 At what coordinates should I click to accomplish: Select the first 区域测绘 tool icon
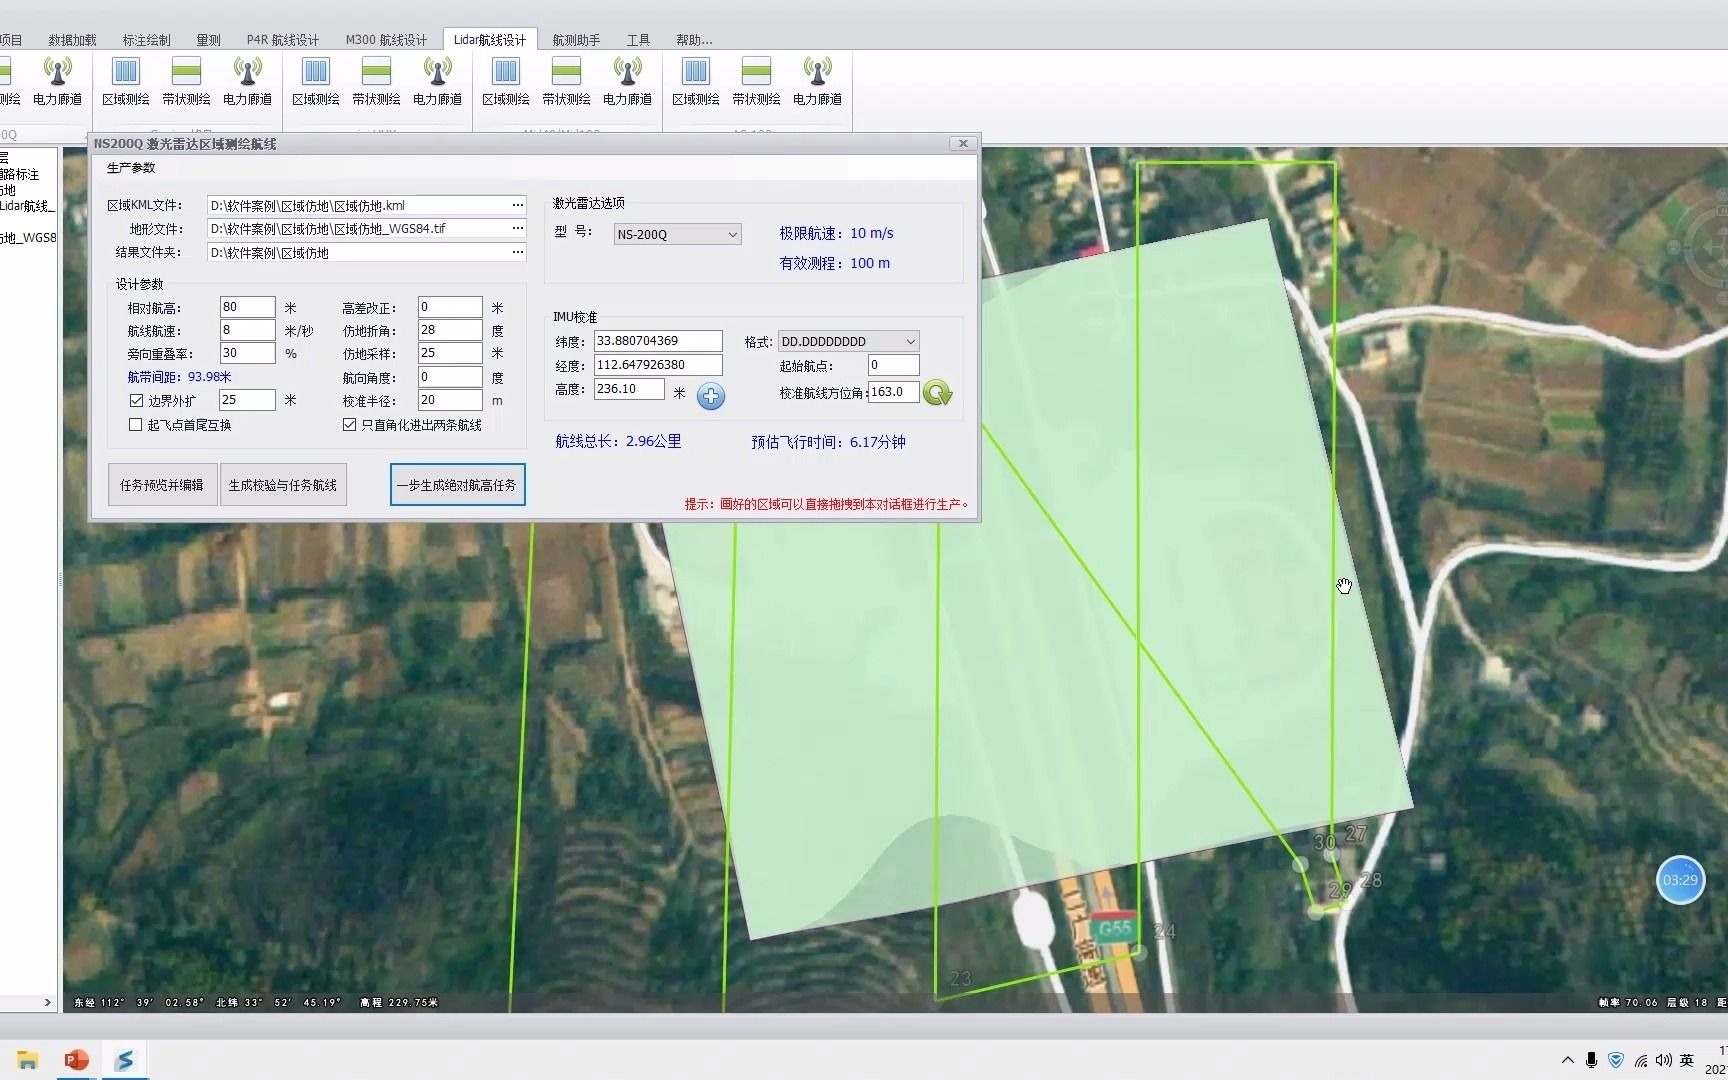click(125, 80)
